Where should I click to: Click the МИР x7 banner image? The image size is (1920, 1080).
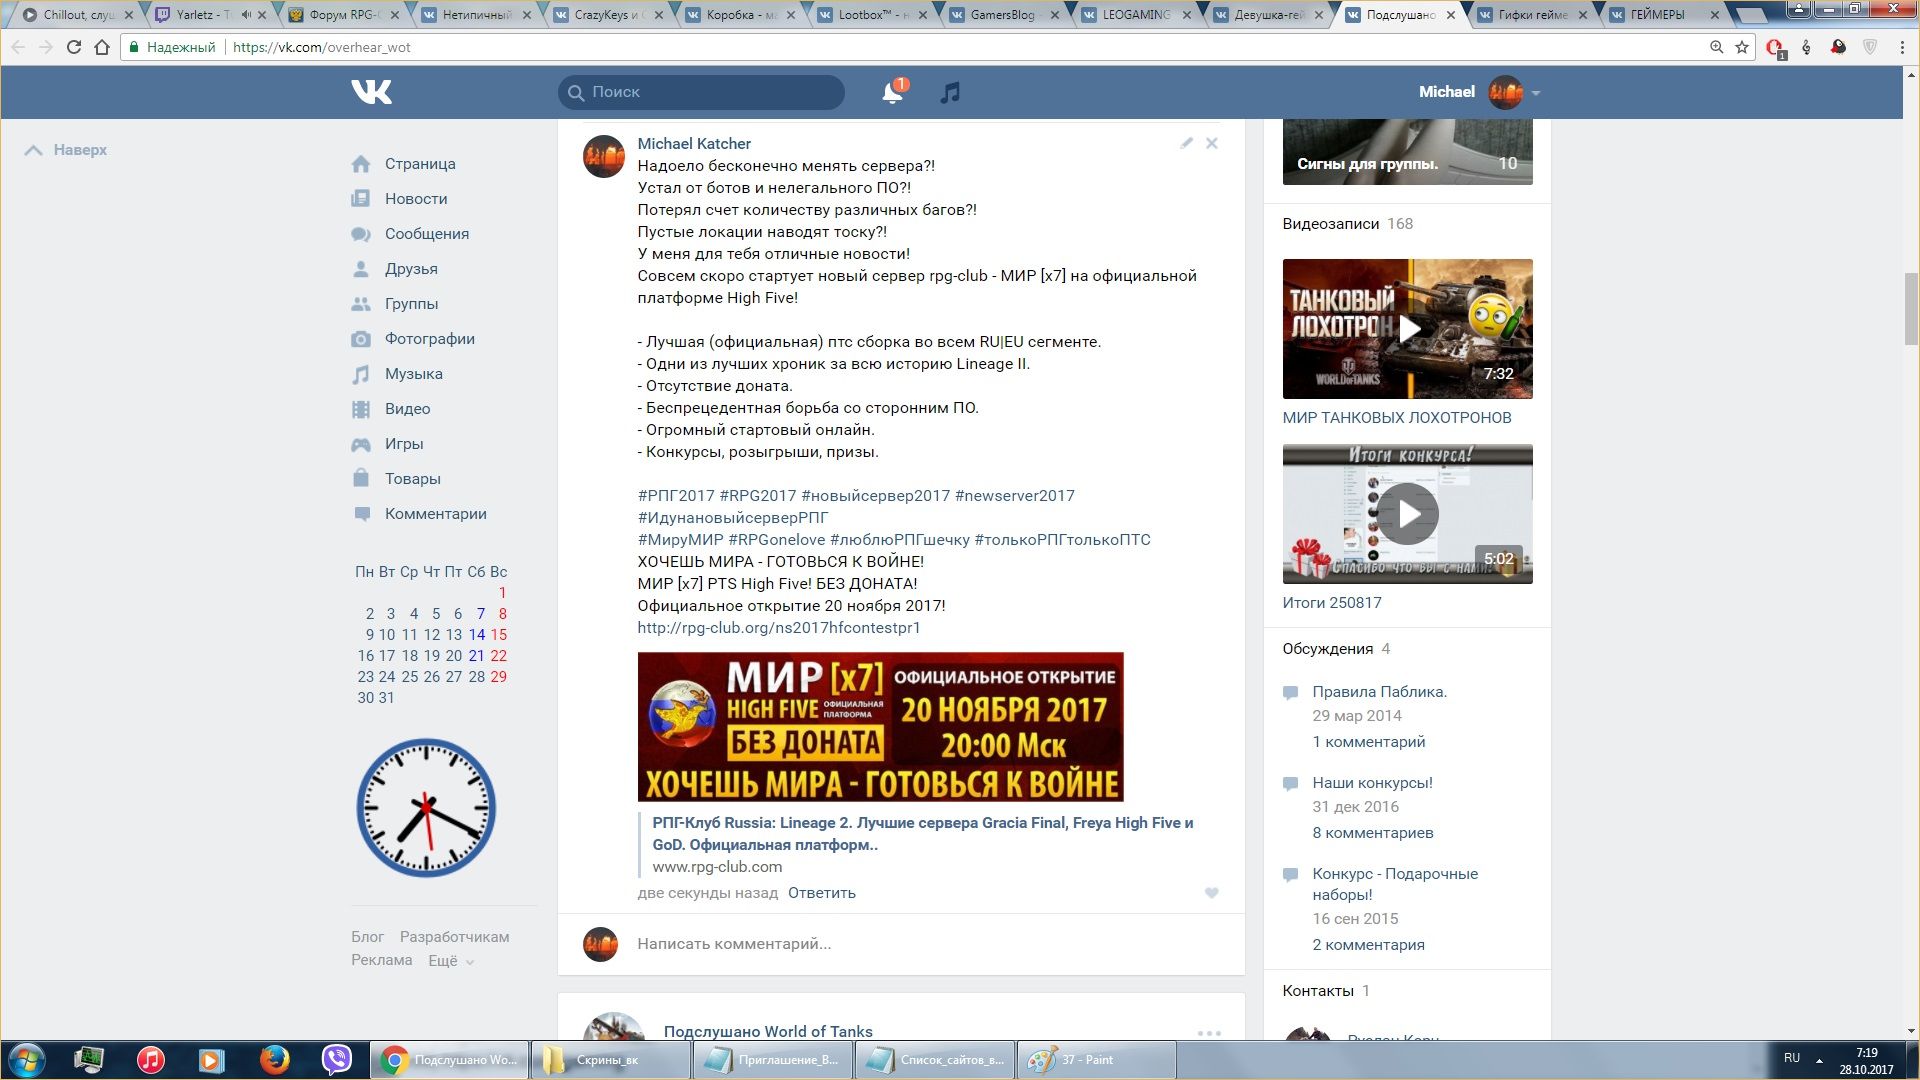[x=880, y=727]
